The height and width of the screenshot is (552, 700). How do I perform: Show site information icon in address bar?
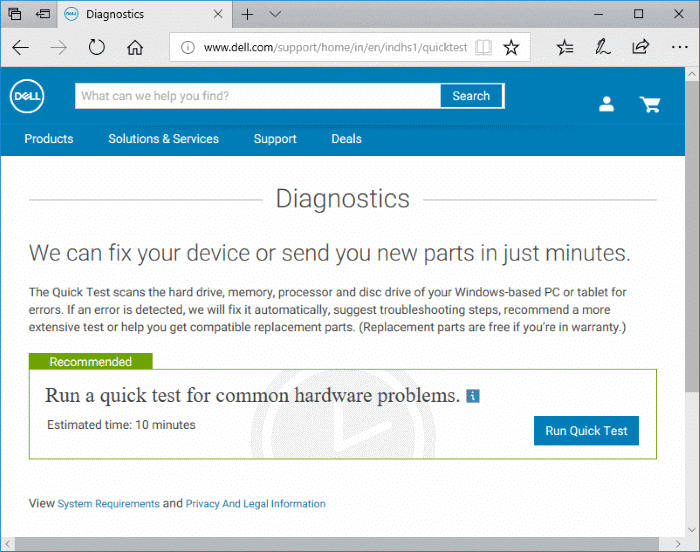coord(188,47)
